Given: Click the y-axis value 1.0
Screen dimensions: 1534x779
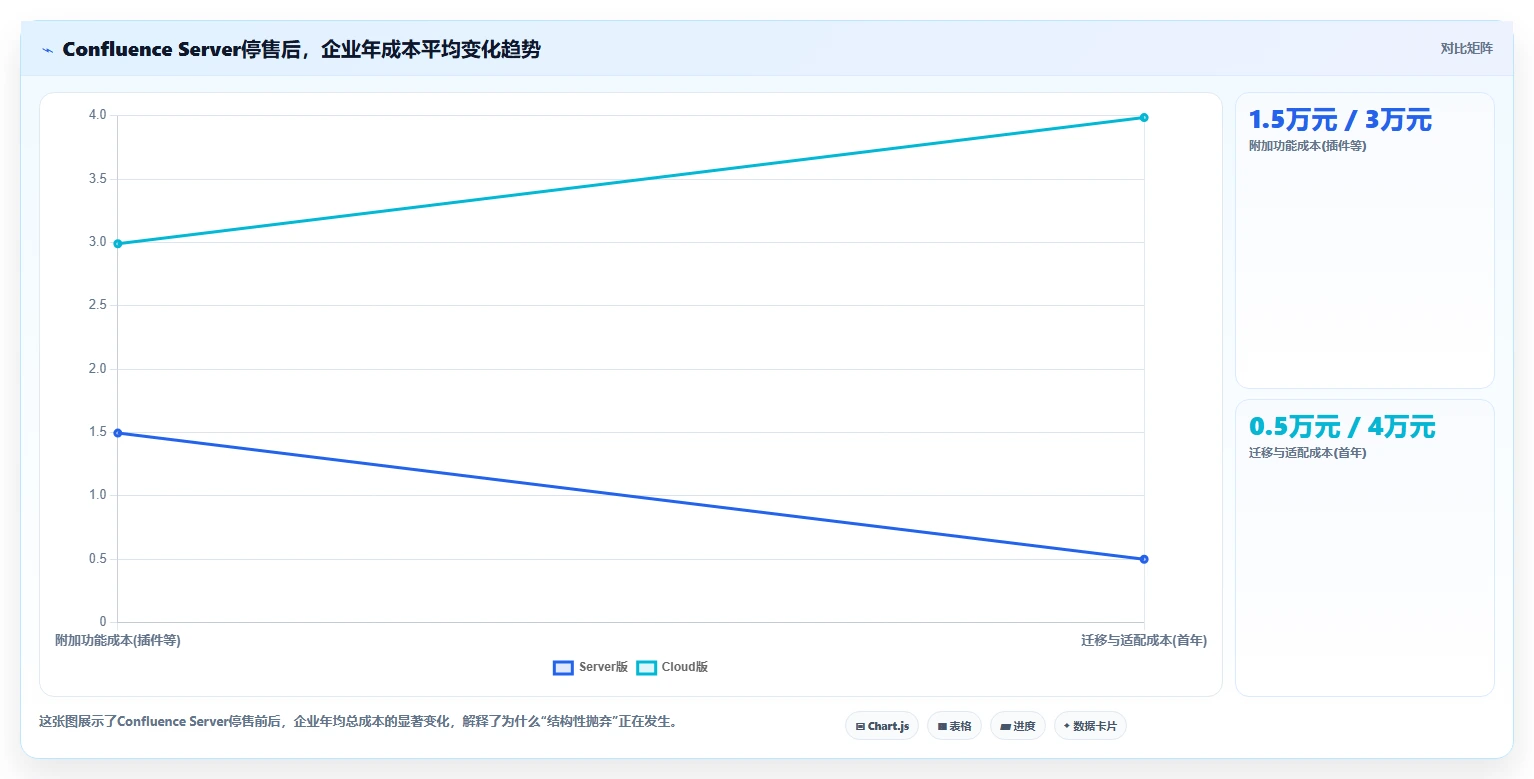Looking at the screenshot, I should (97, 495).
